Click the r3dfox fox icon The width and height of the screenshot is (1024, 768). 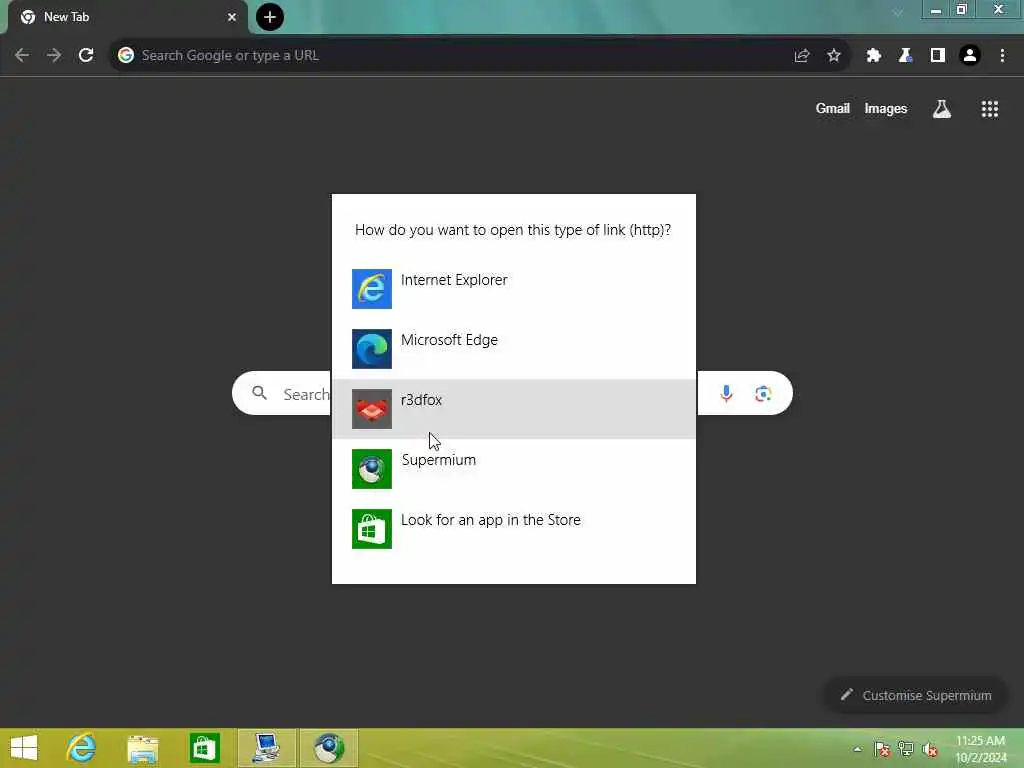[372, 409]
